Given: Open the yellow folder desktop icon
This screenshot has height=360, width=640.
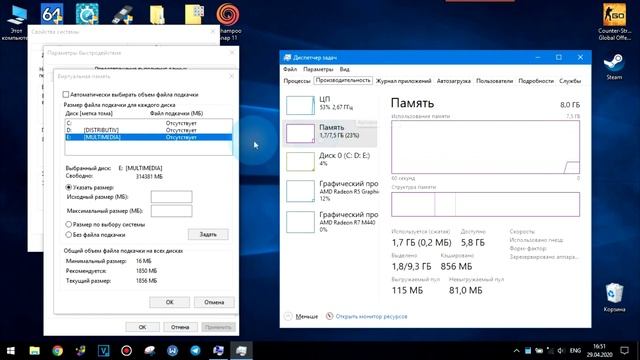Looking at the screenshot, I should [158, 15].
